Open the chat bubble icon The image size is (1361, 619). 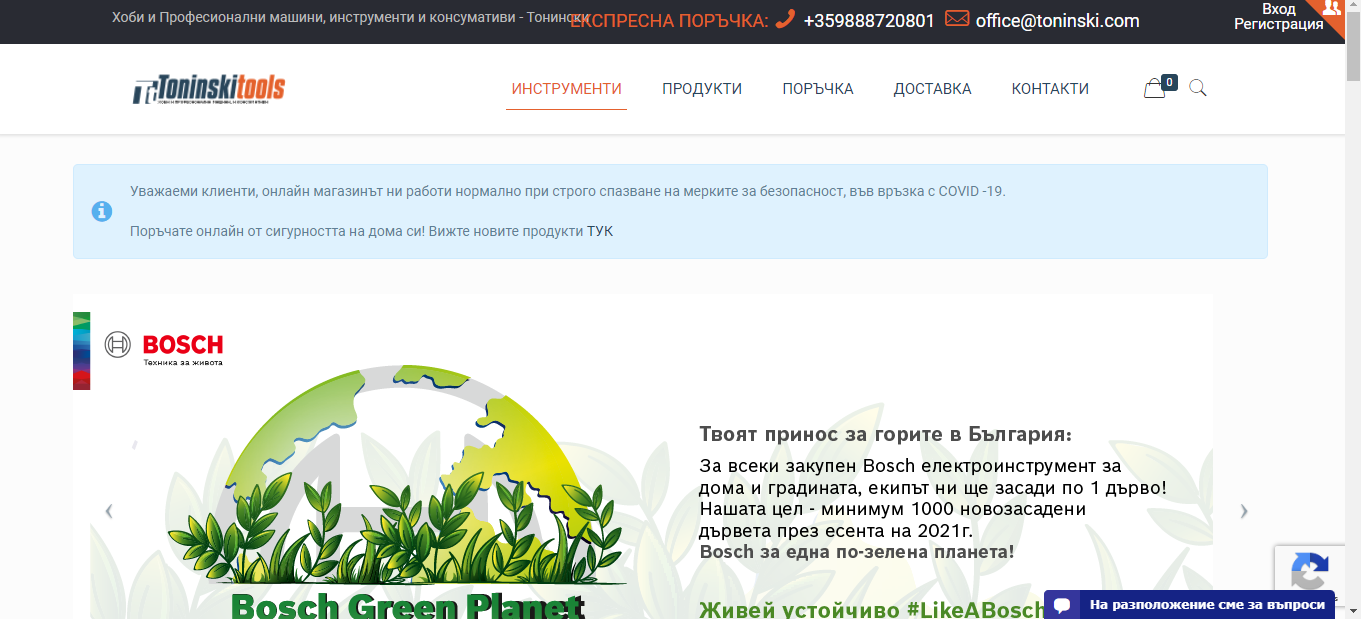[1062, 605]
